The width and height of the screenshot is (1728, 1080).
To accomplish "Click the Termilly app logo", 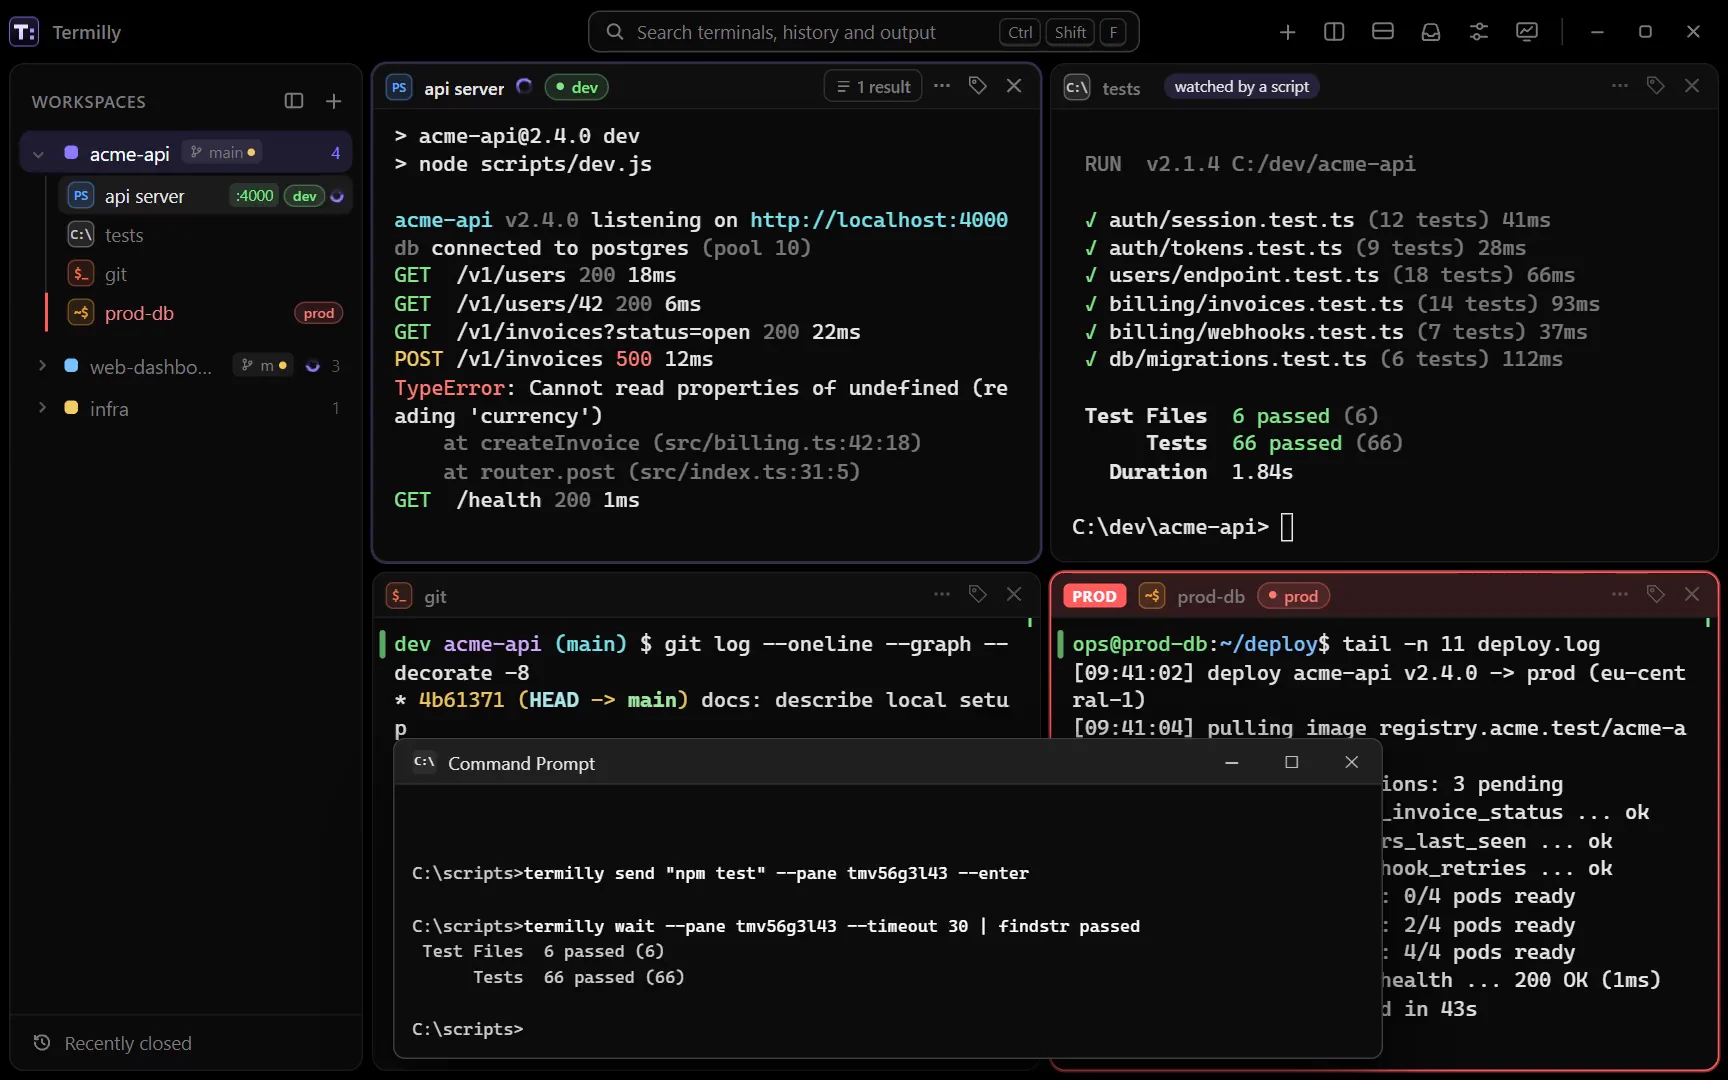I will coord(24,32).
